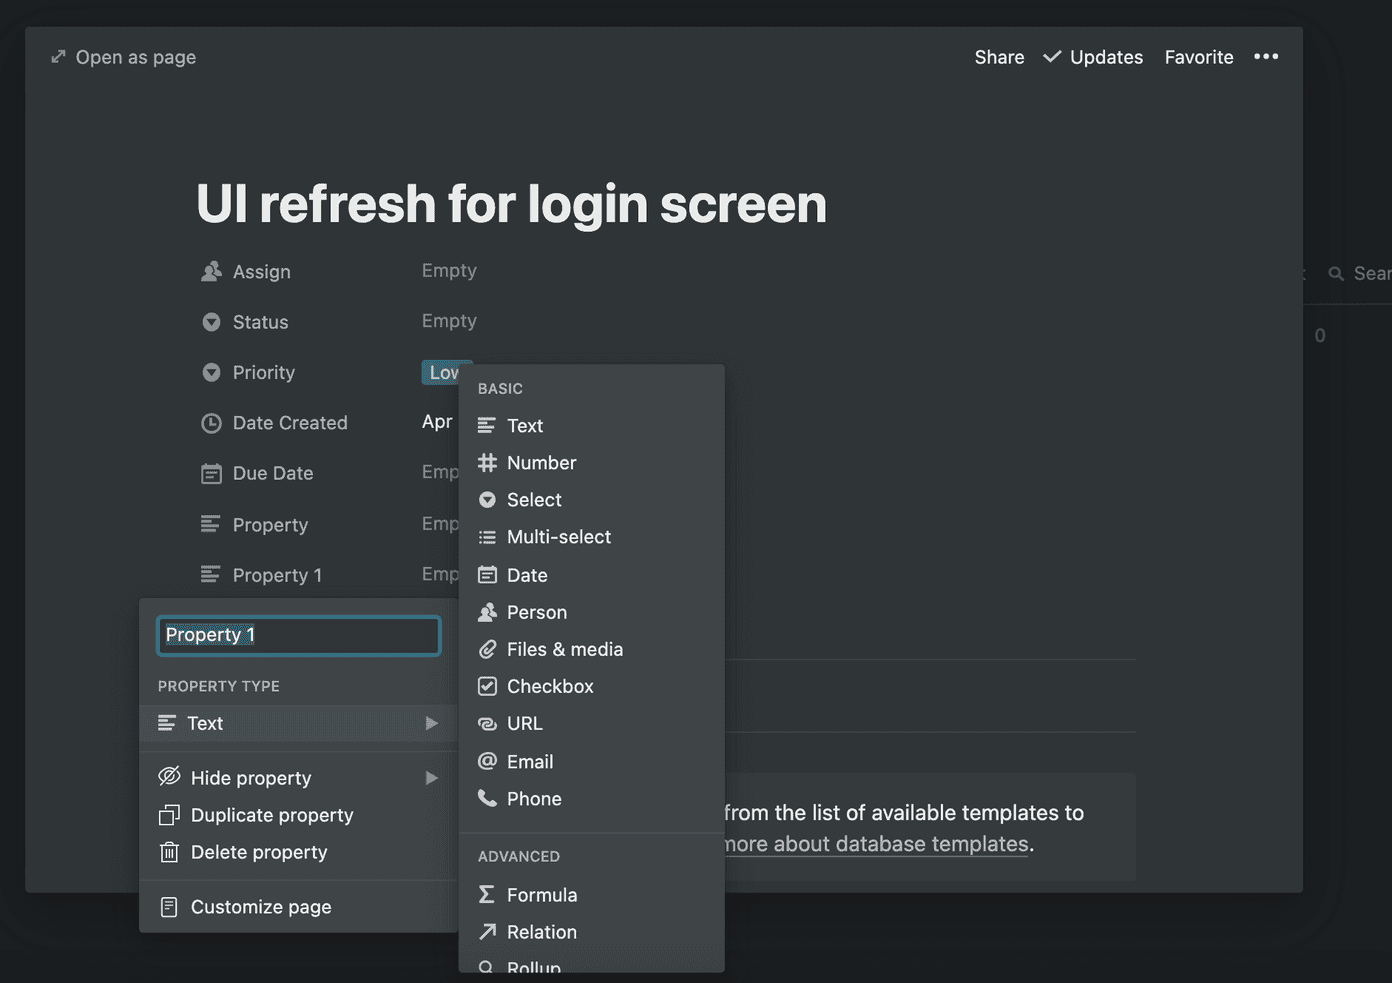Toggle the Updates checkmark button

tap(1092, 57)
